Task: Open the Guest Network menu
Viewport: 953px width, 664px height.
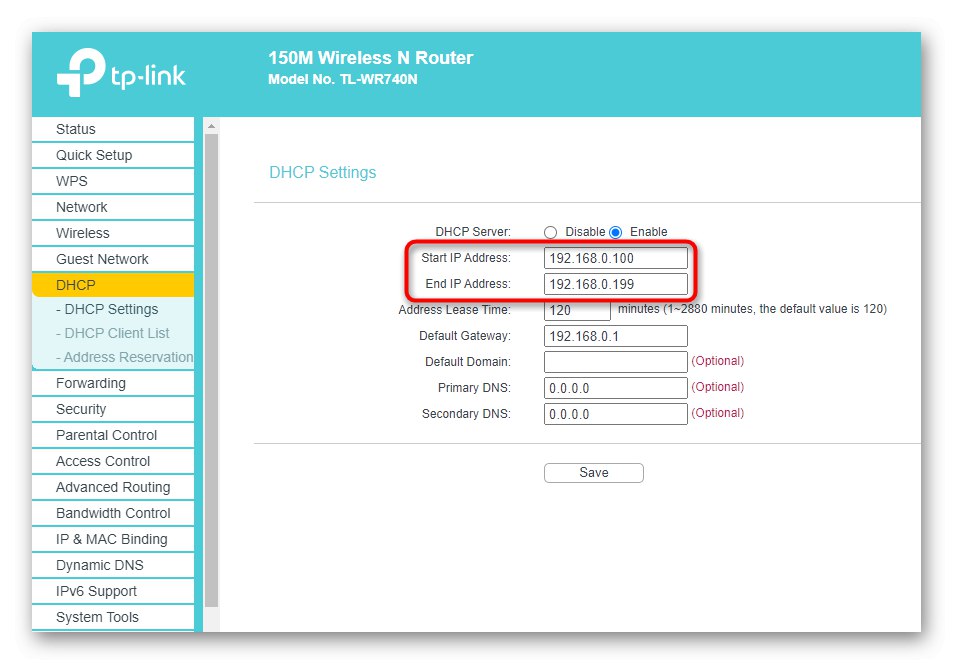Action: pyautogui.click(x=113, y=260)
